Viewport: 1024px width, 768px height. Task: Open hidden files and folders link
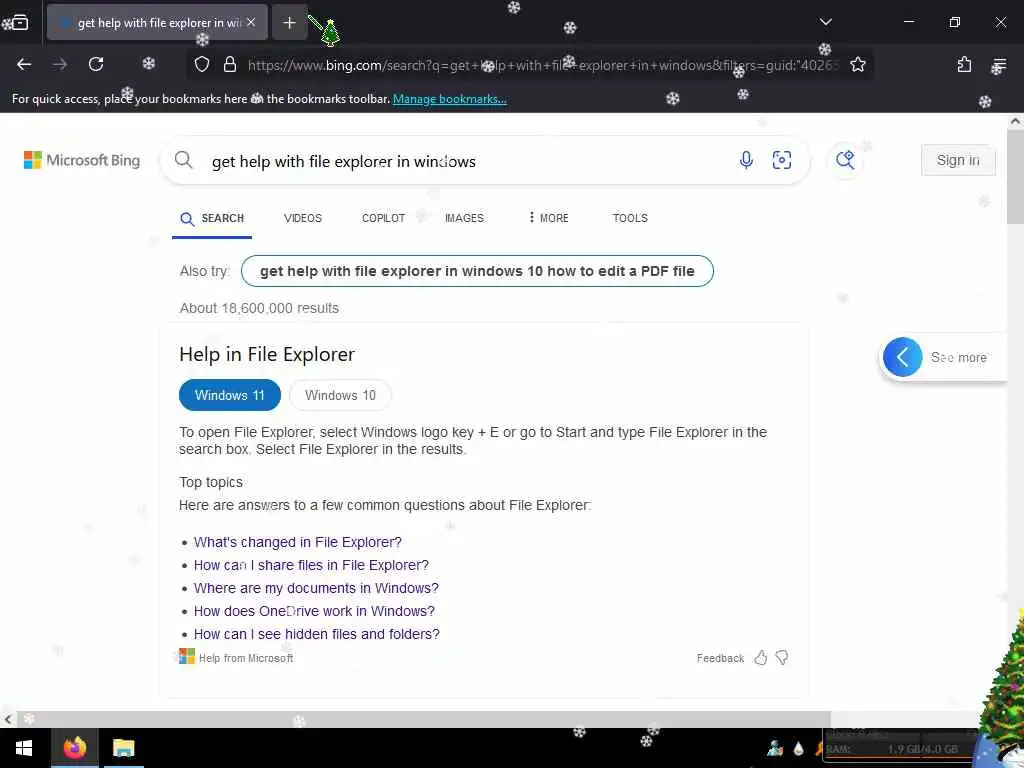(x=317, y=634)
